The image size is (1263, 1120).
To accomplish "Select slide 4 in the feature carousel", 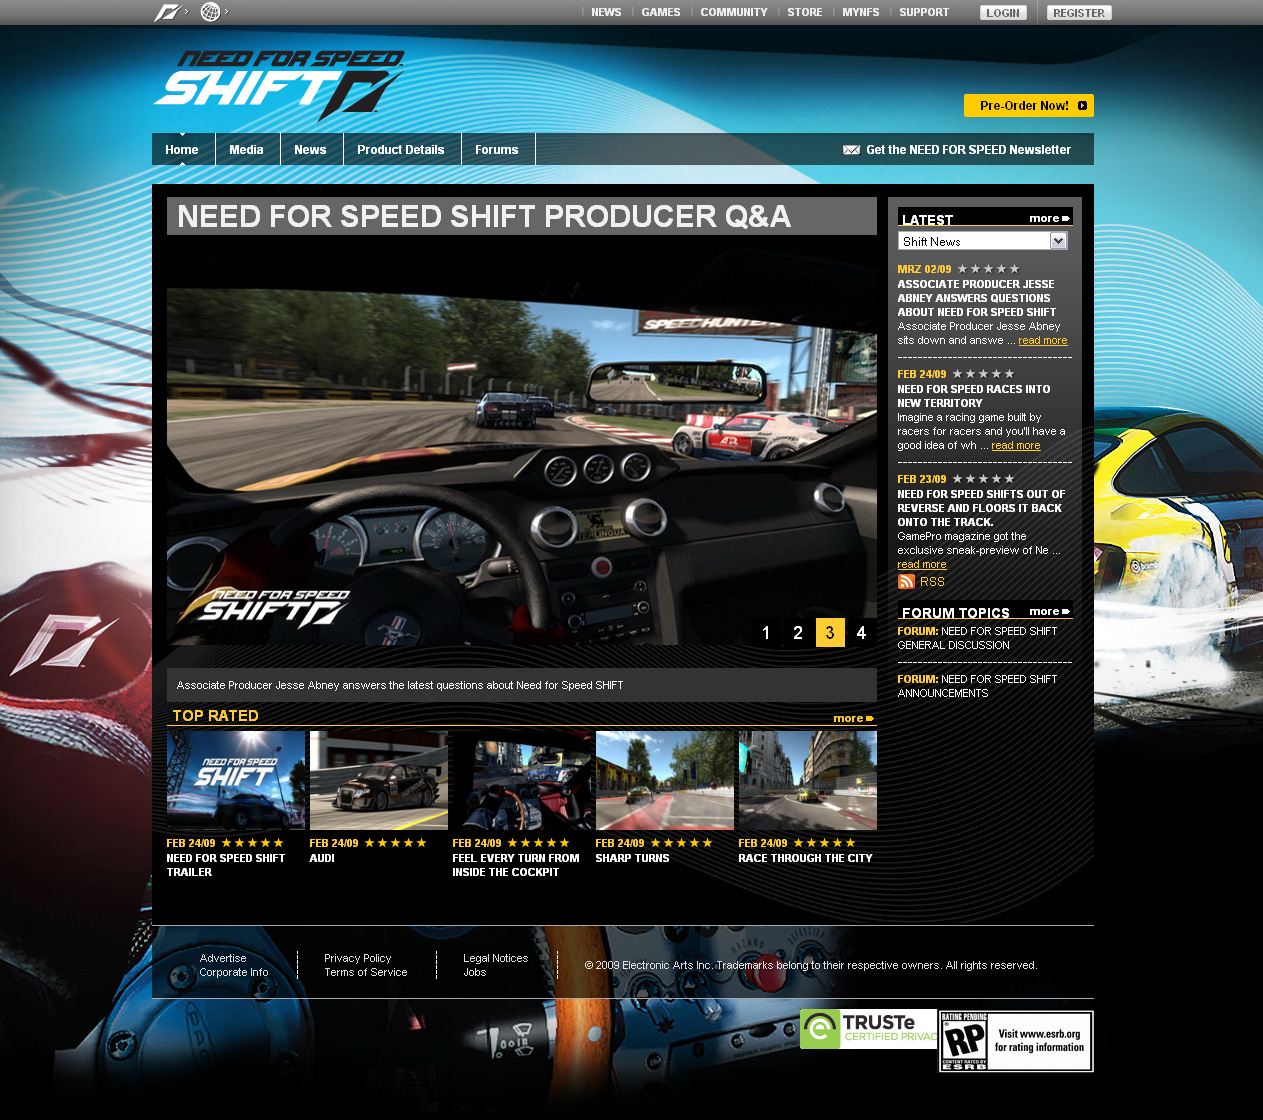I will tap(861, 633).
